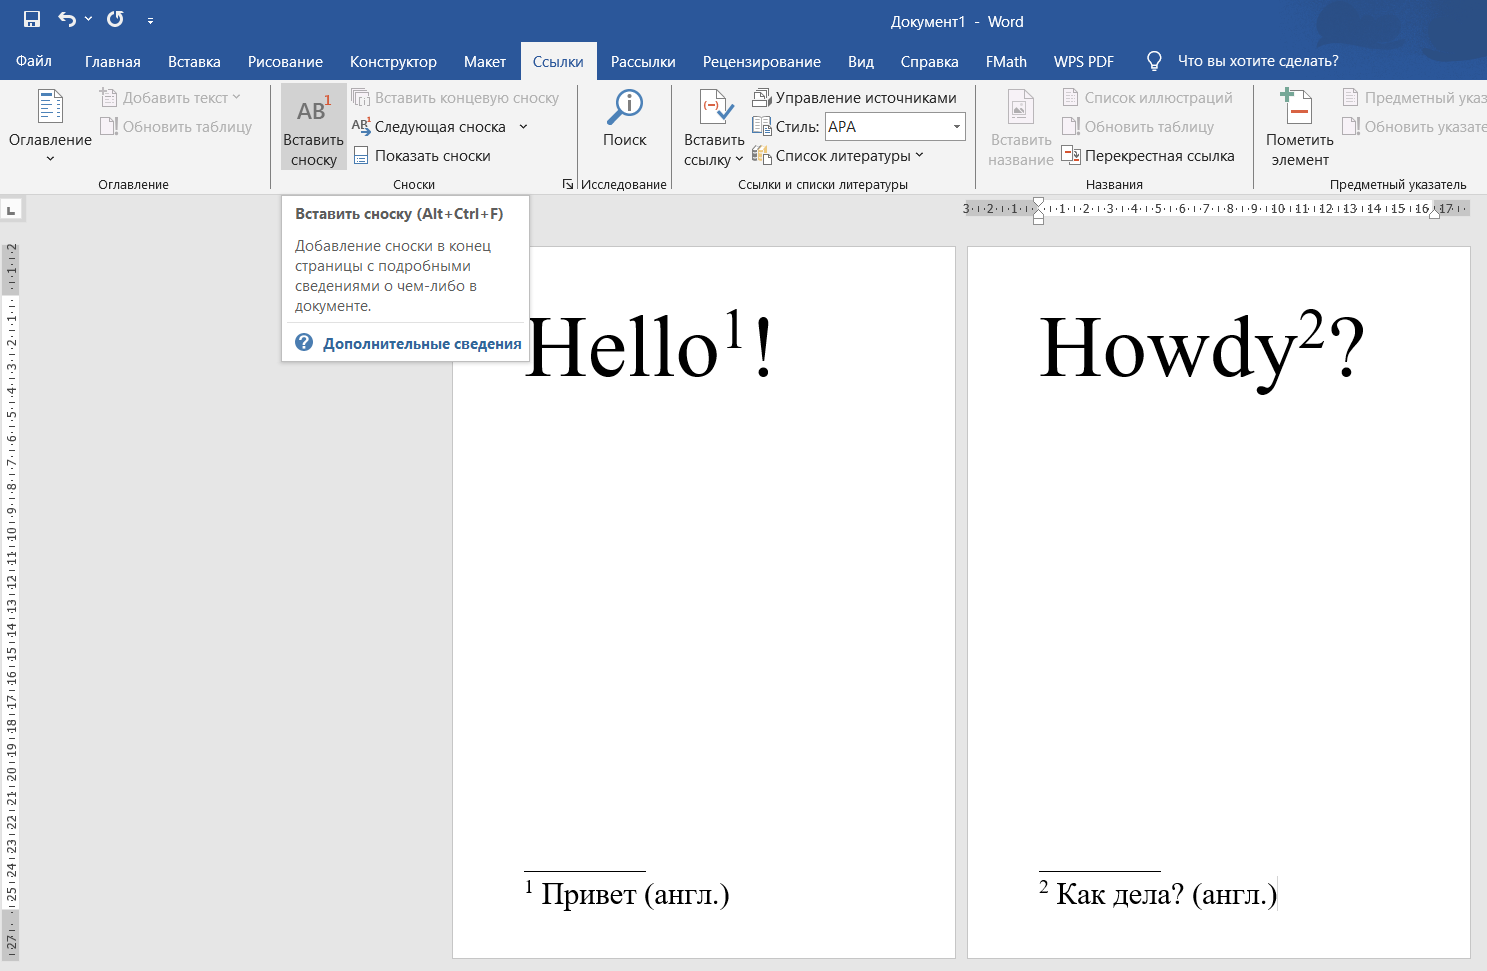Click the footnote mark 1 after Hello

734,330
